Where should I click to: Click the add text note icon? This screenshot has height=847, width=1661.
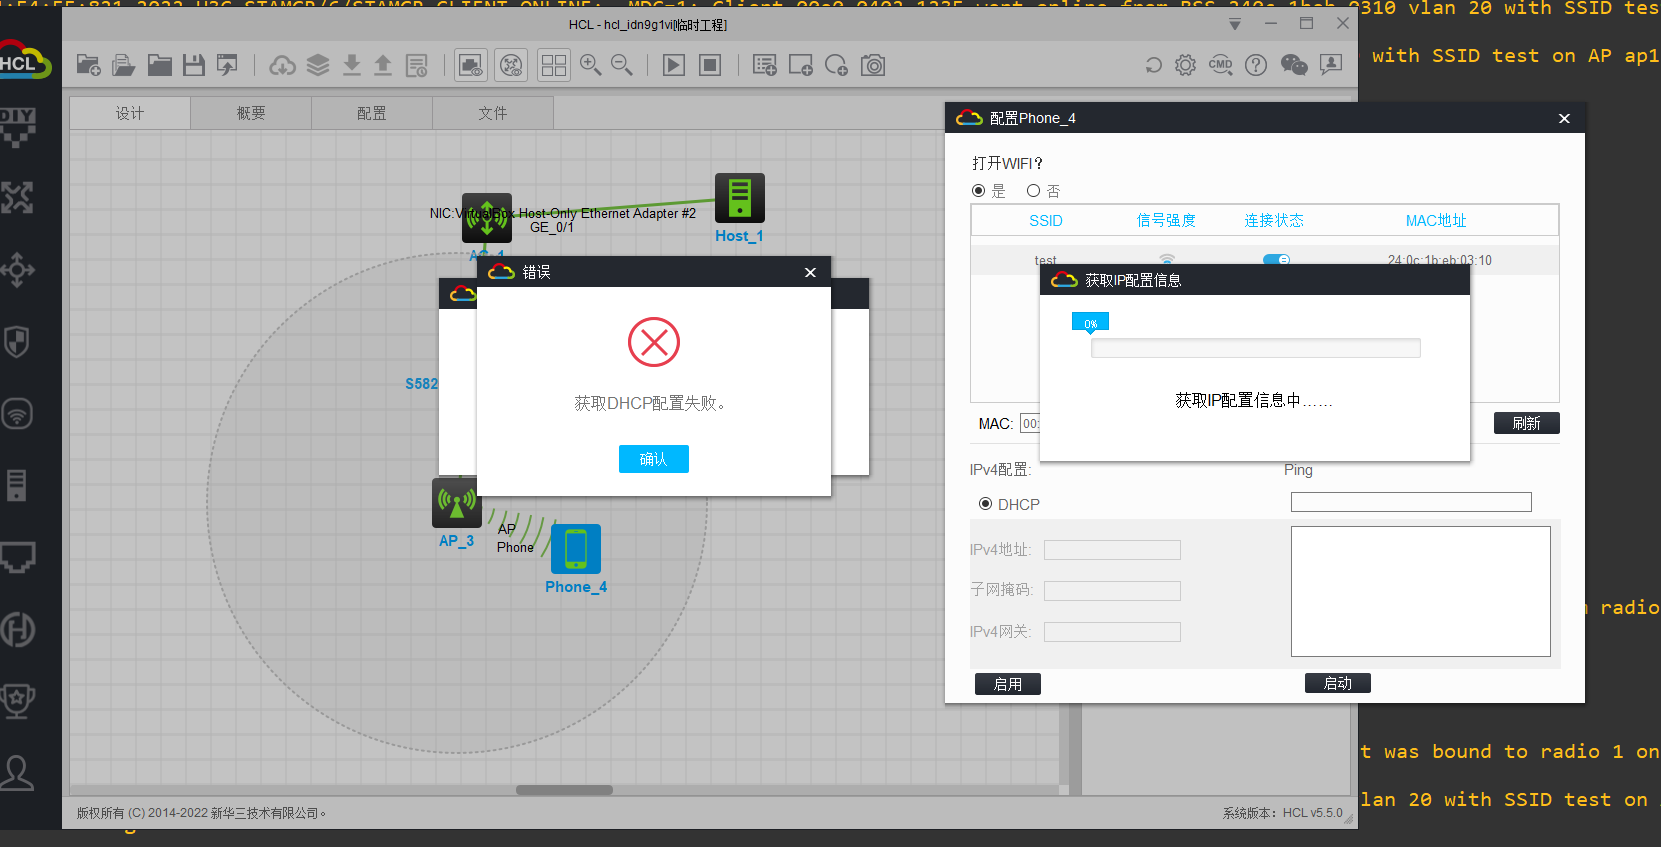coord(765,66)
